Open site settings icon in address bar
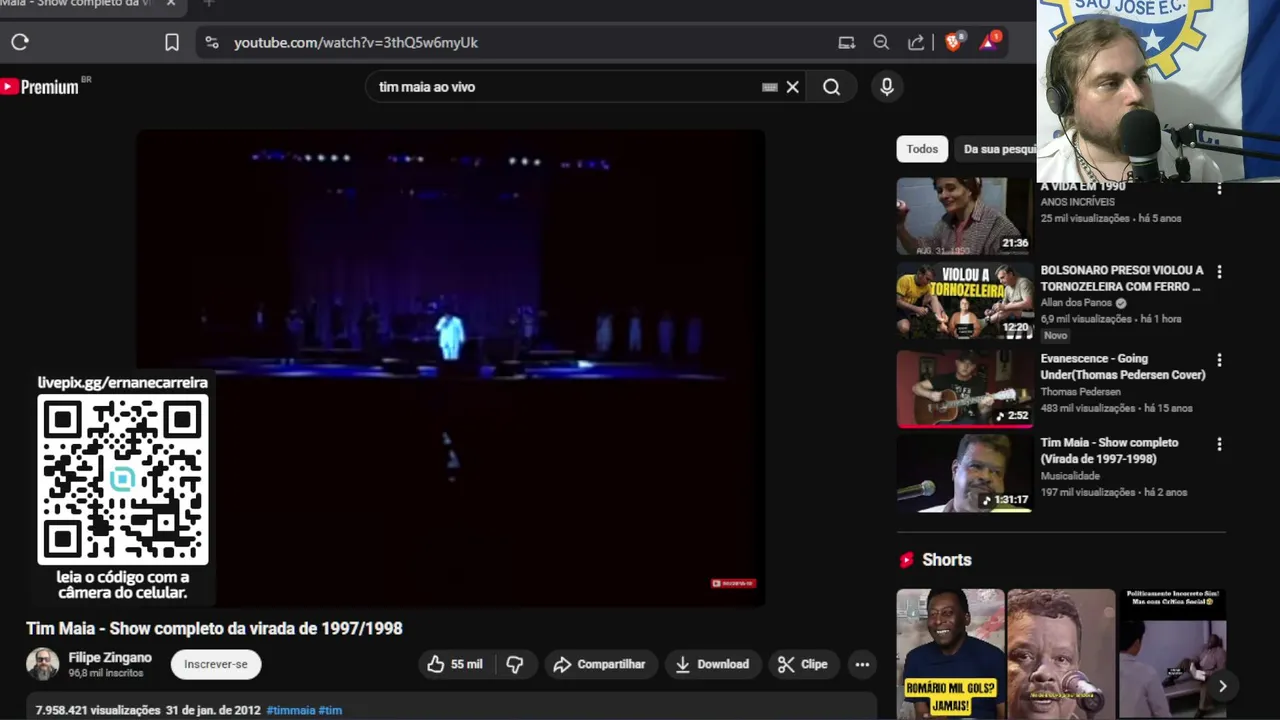 212,42
